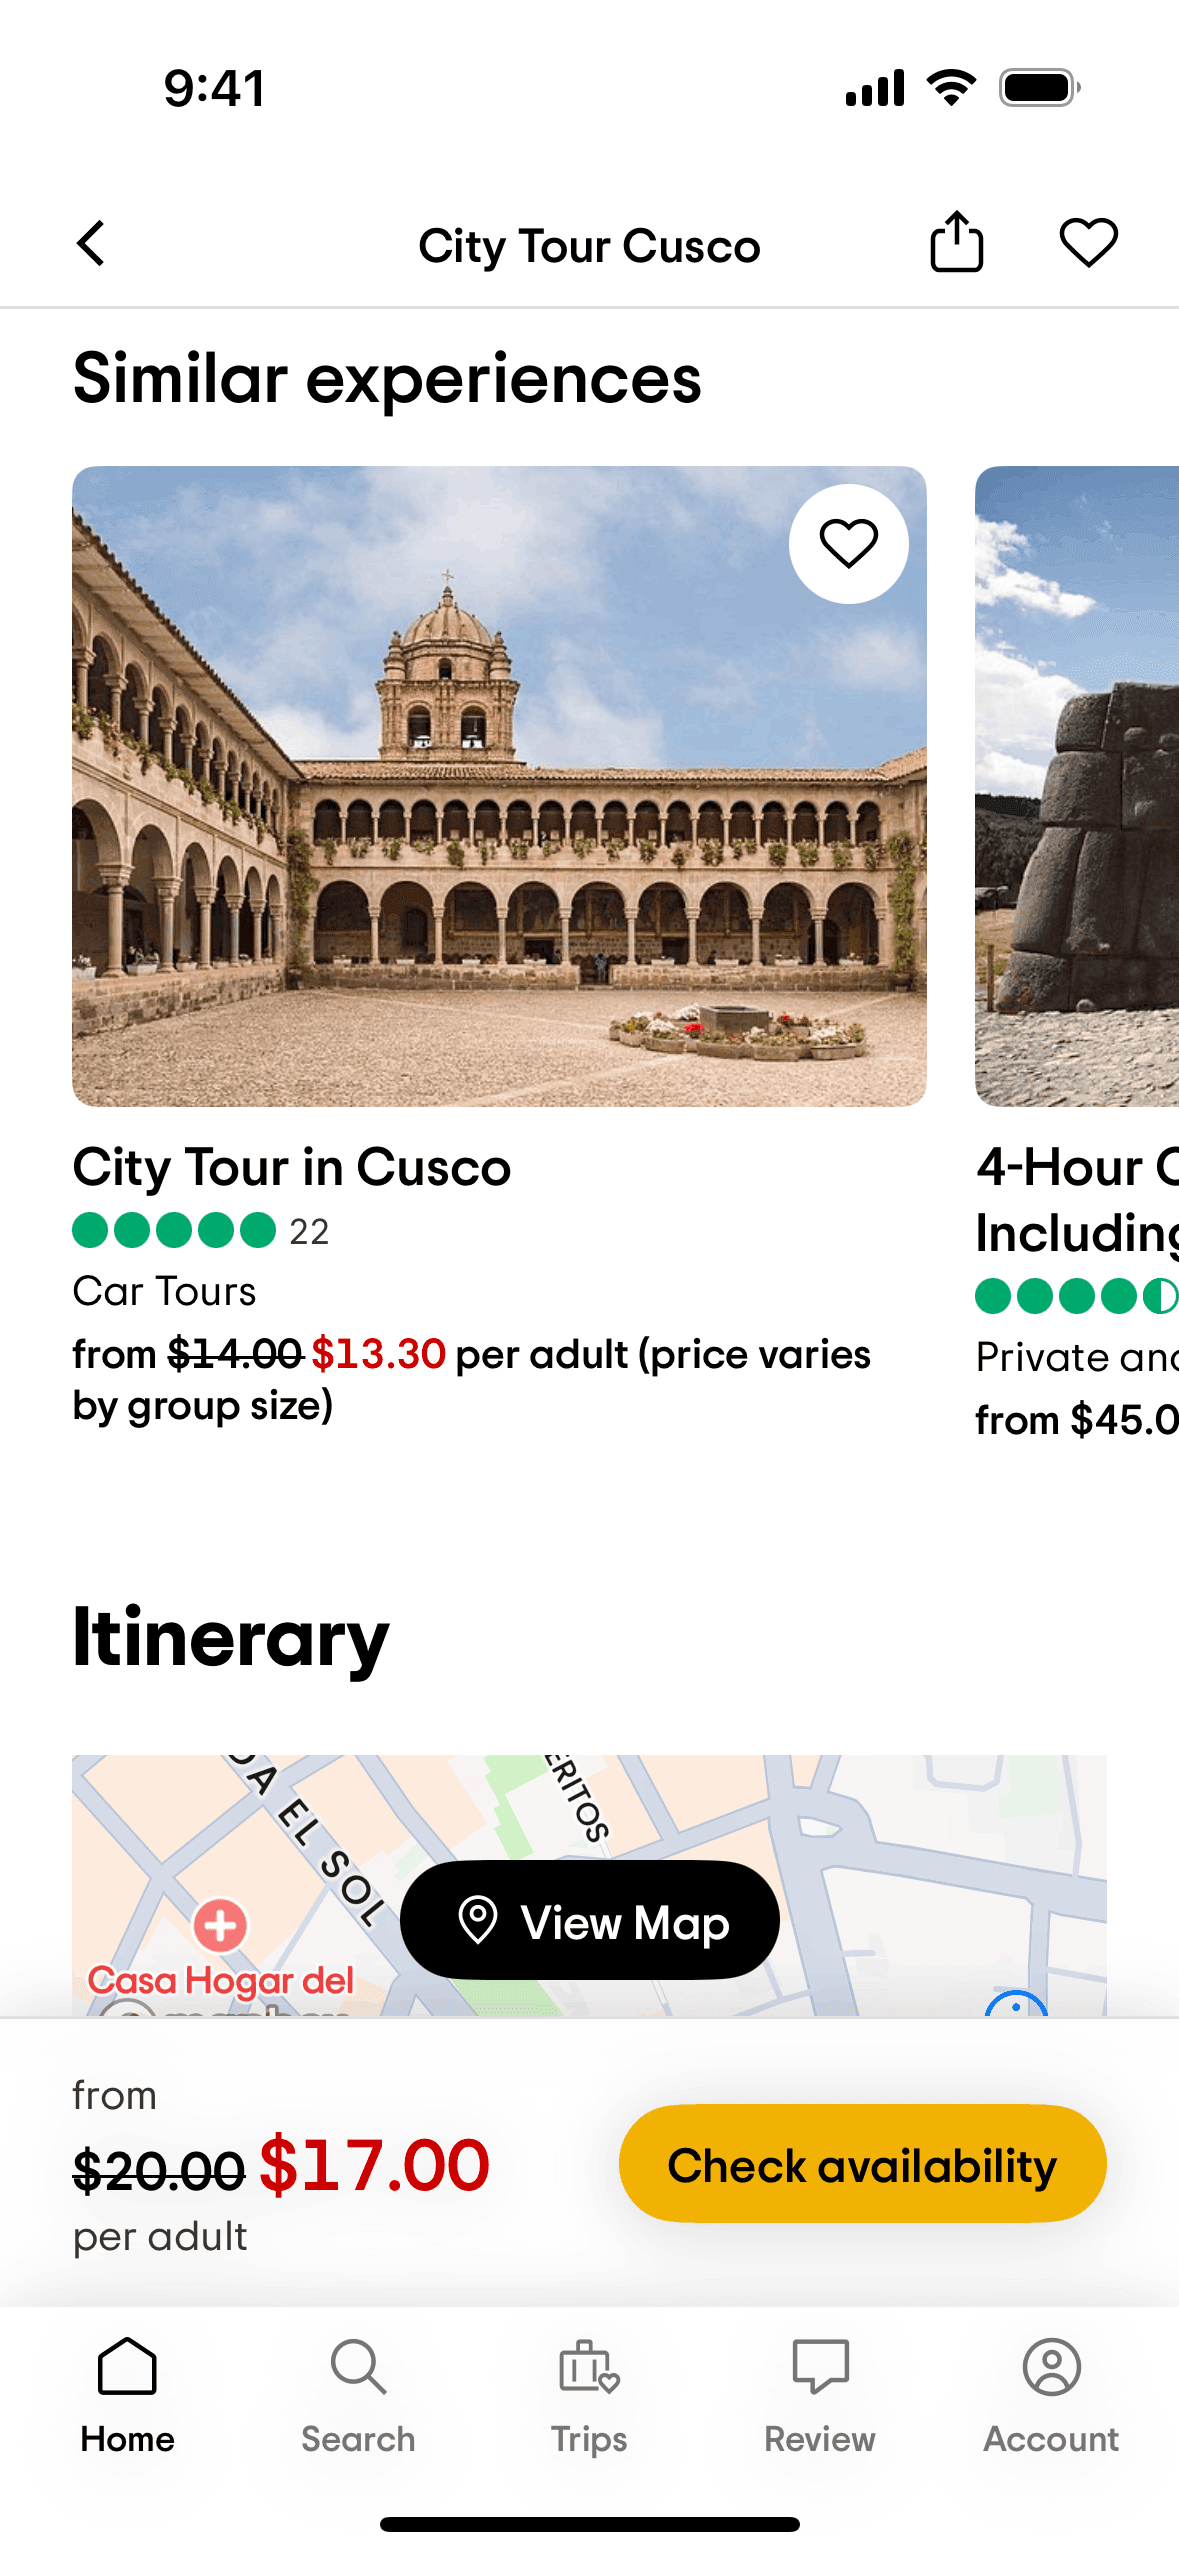Image resolution: width=1179 pixels, height=2556 pixels.
Task: Tap the share icon in header
Action: pyautogui.click(x=956, y=243)
